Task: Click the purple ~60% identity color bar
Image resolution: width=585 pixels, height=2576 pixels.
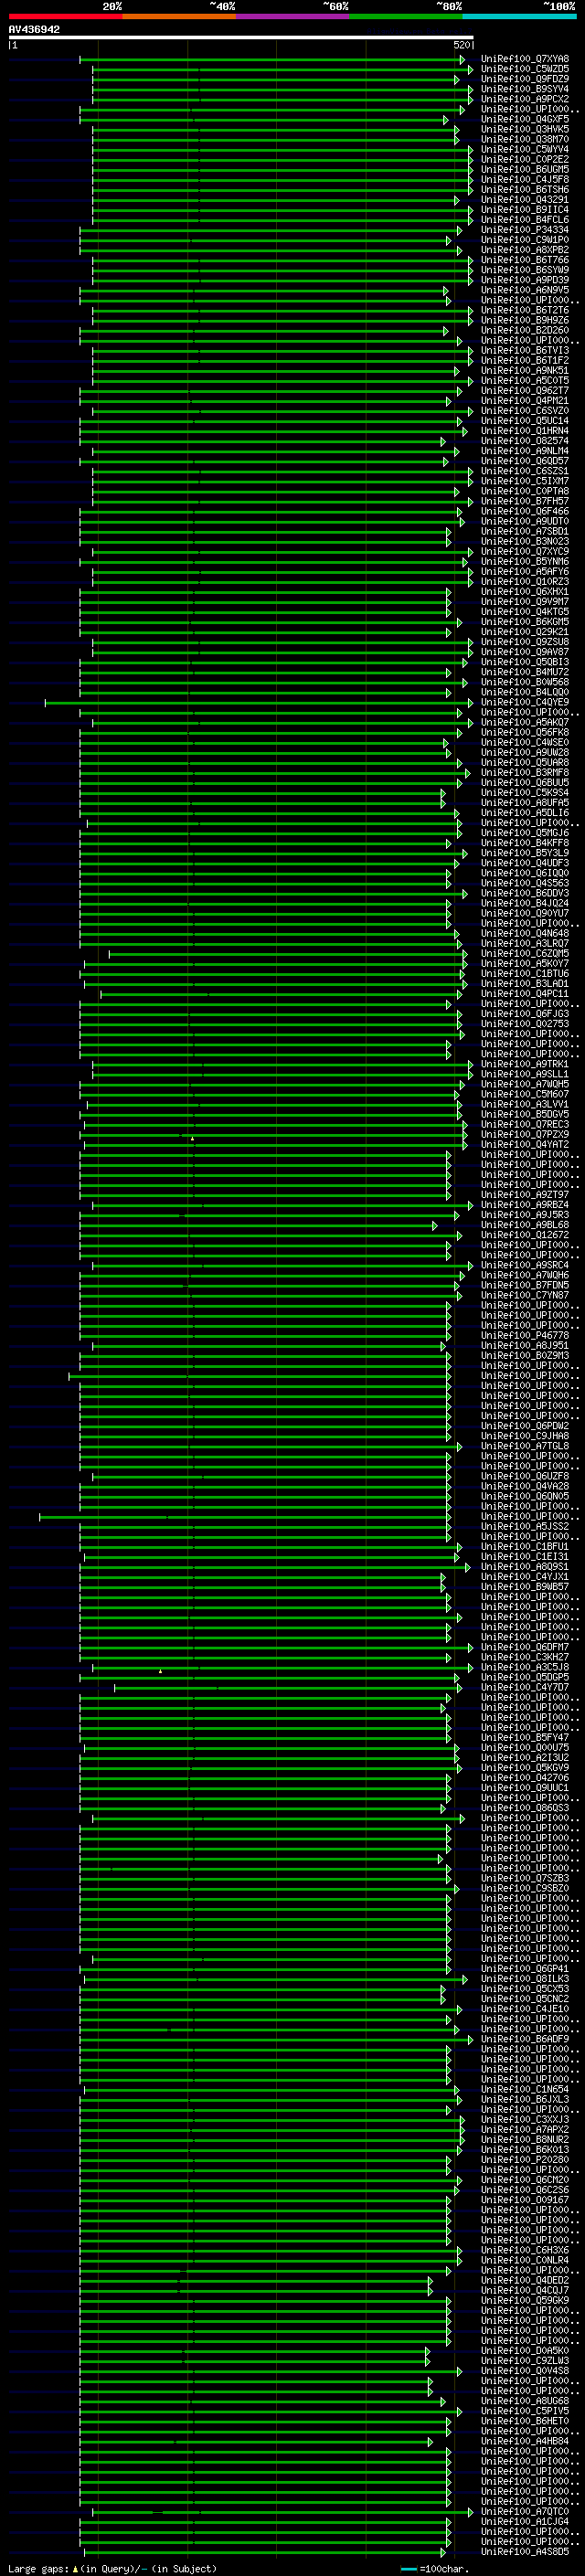Action: 293,16
